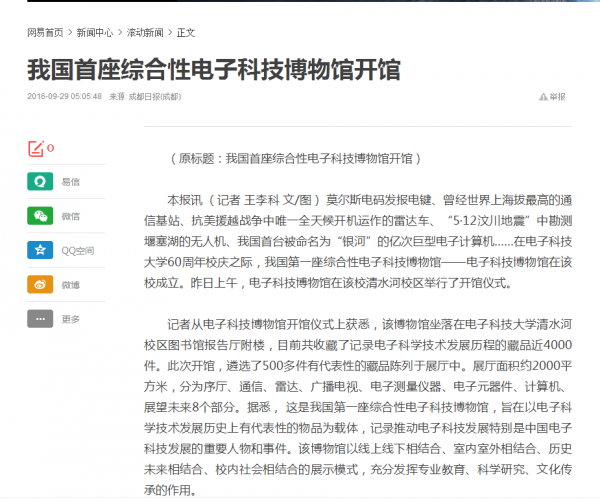Open 新闻中心 breadcrumb link

point(95,33)
